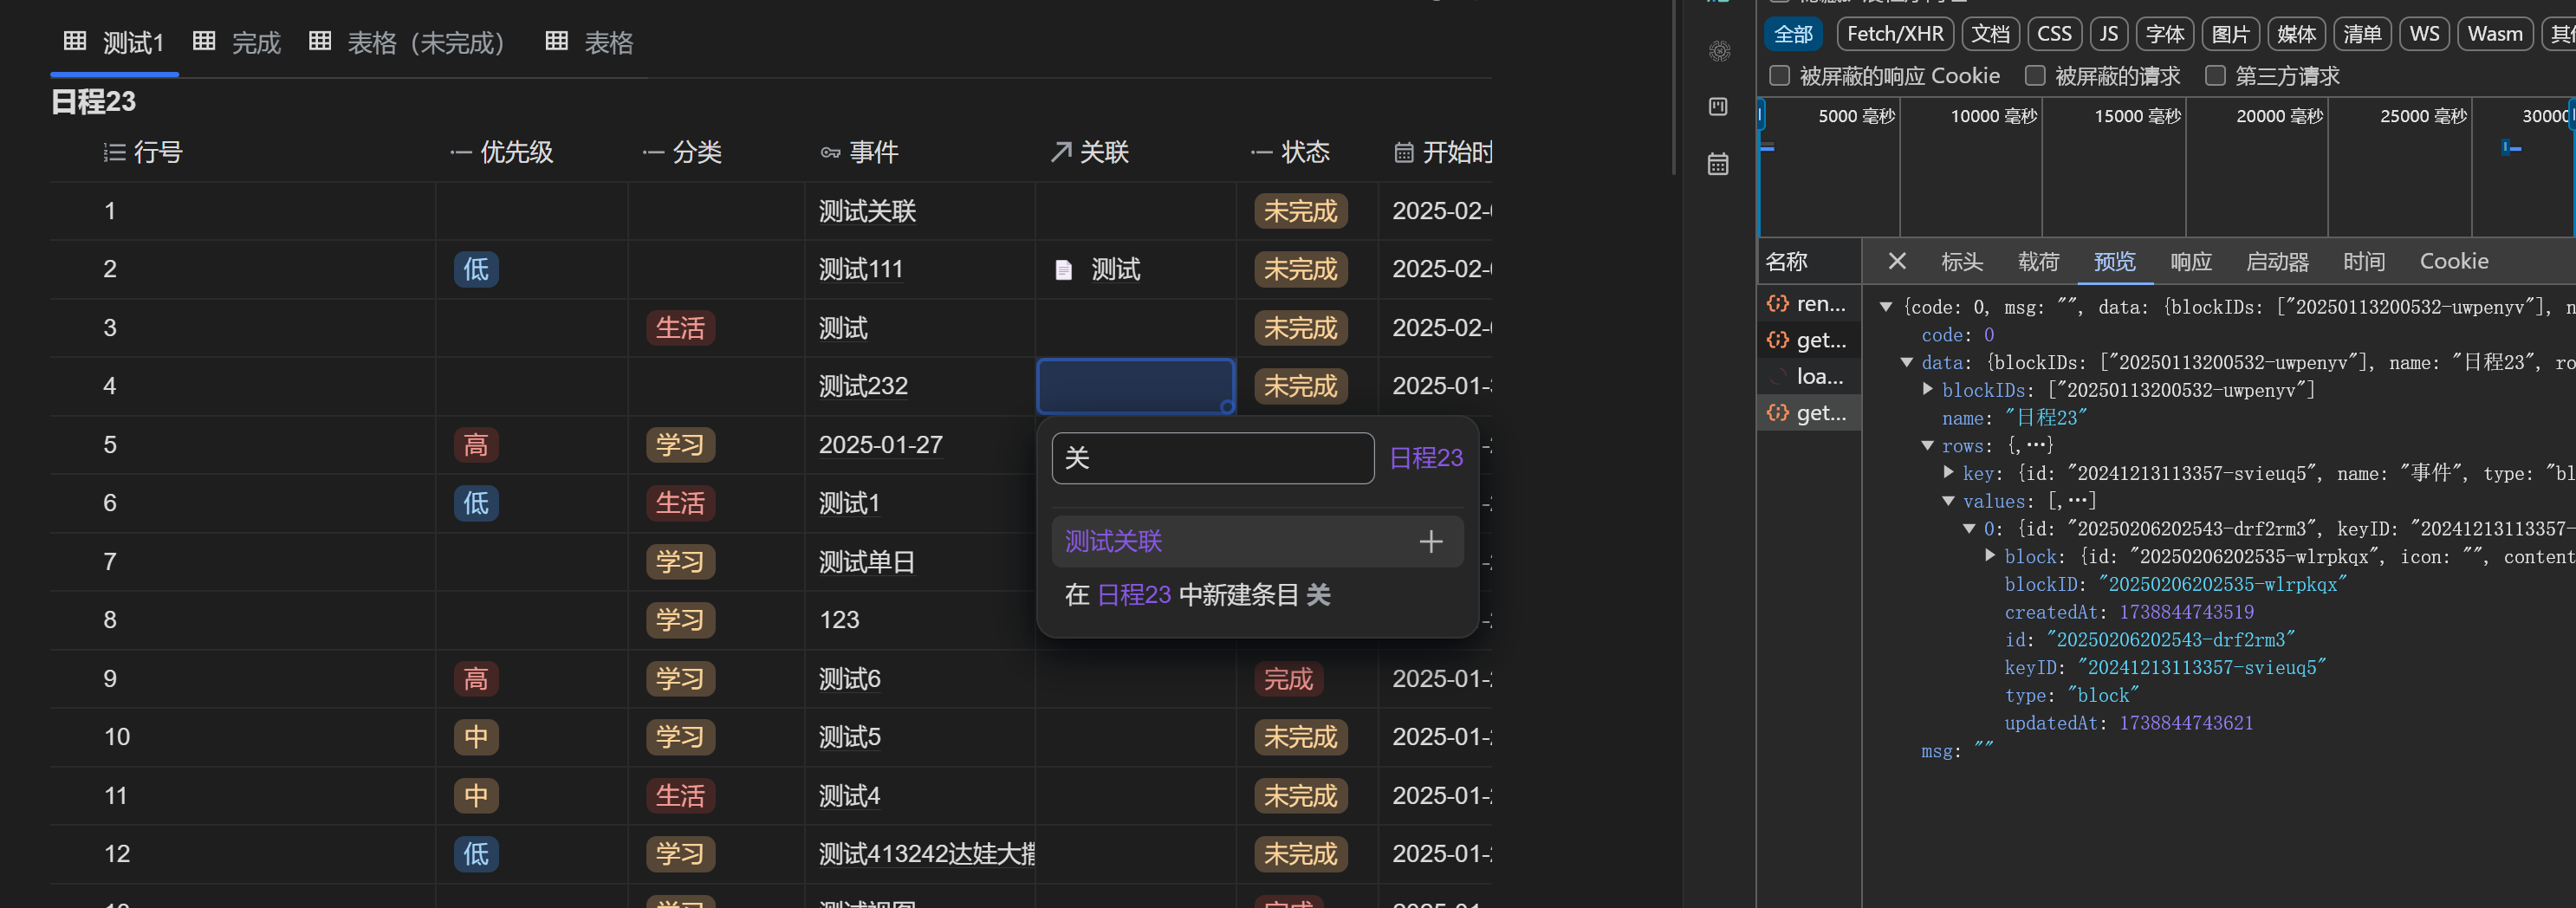Screen dimensions: 2576x908
Task: Toggle the 被屏蔽的请求 checkbox
Action: 2035,76
